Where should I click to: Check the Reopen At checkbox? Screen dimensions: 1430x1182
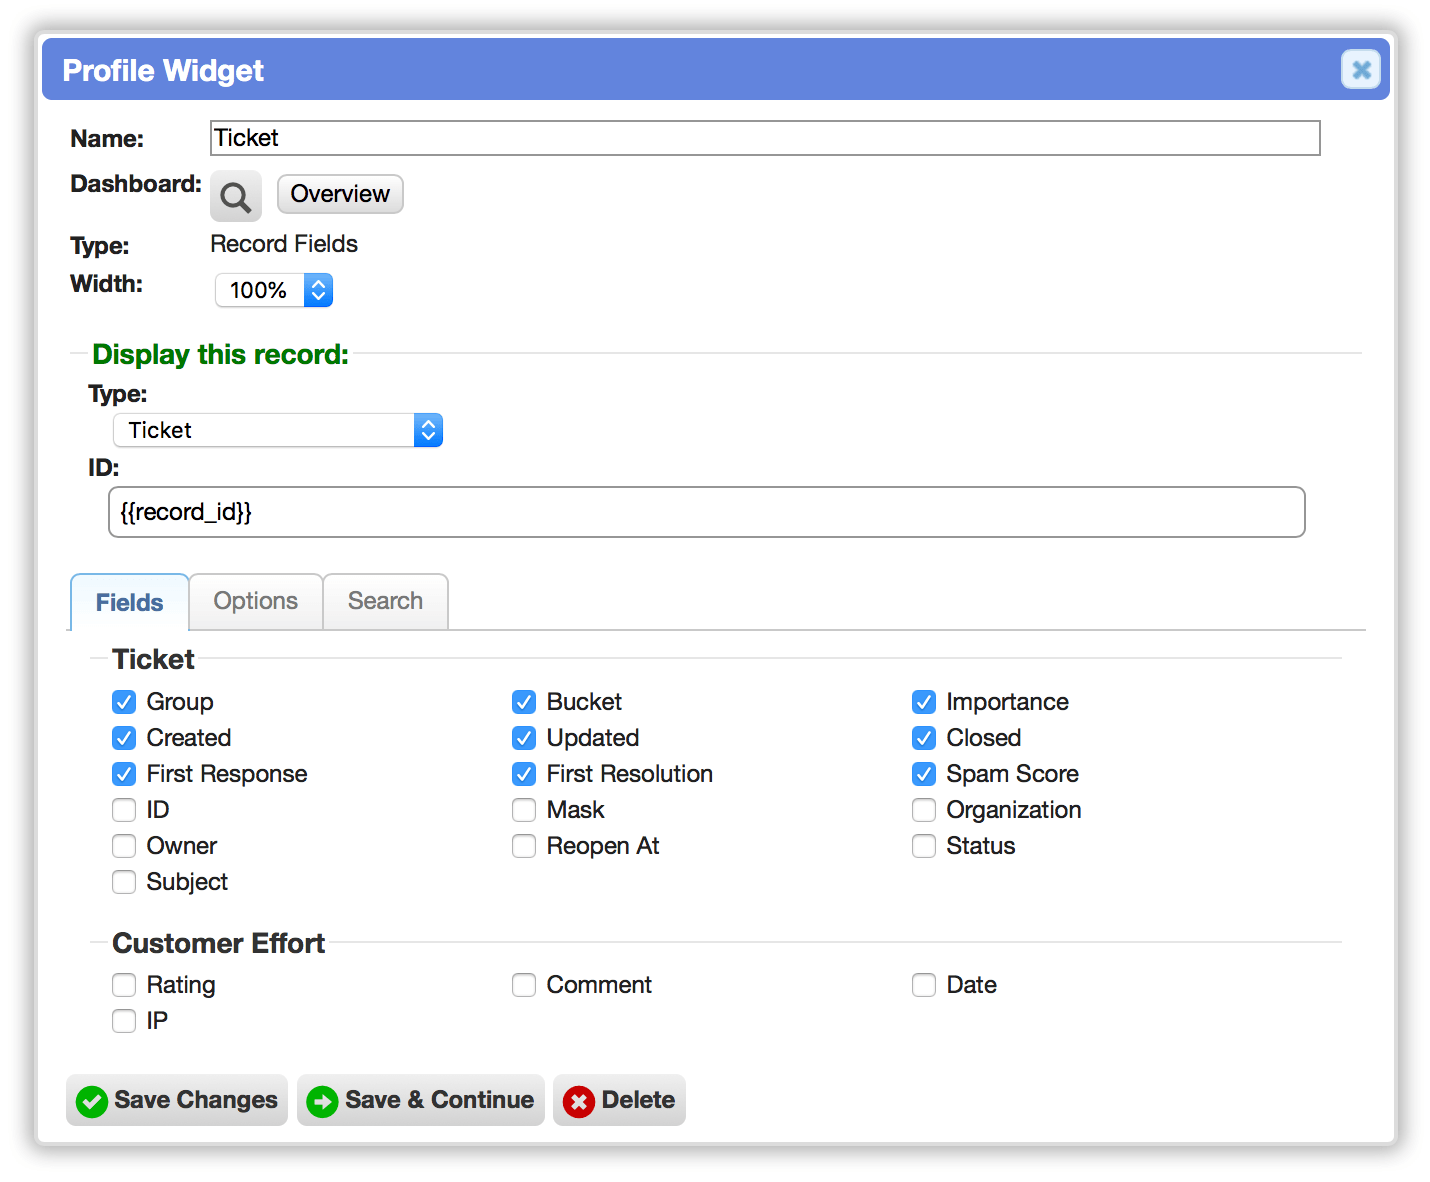point(524,846)
